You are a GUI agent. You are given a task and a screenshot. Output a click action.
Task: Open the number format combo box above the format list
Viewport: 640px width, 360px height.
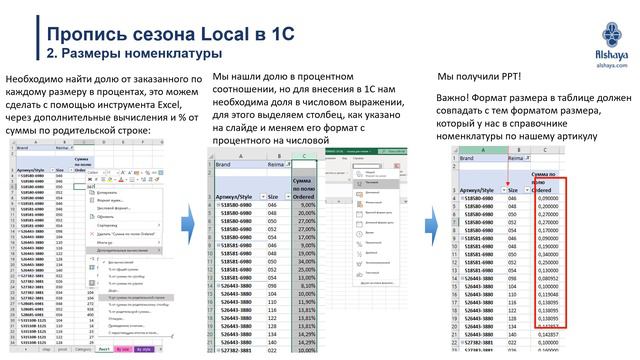coord(367,166)
